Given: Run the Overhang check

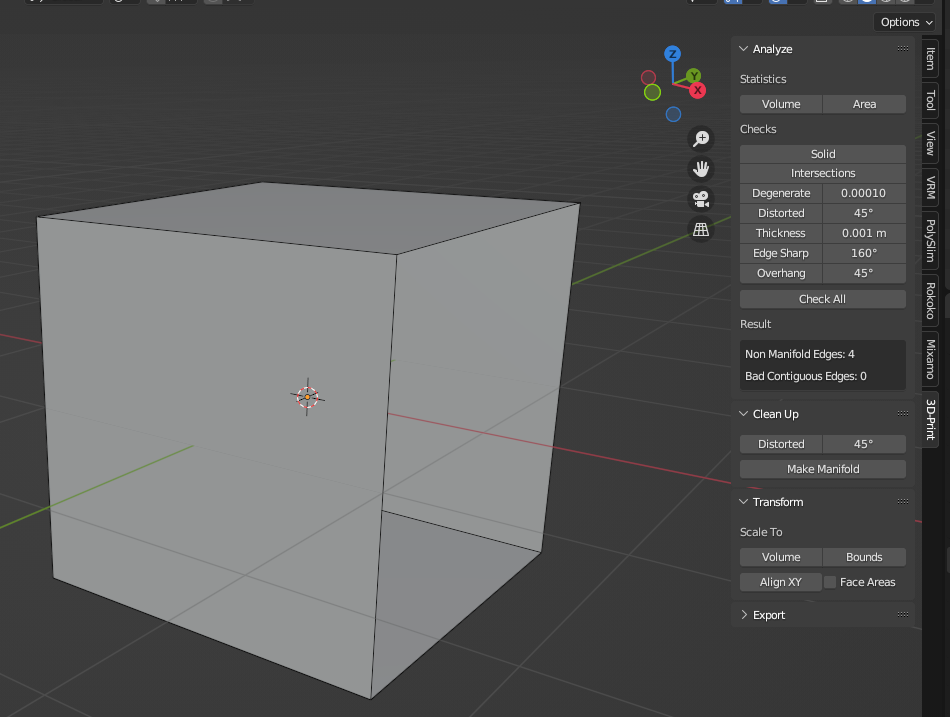Looking at the screenshot, I should (x=781, y=273).
